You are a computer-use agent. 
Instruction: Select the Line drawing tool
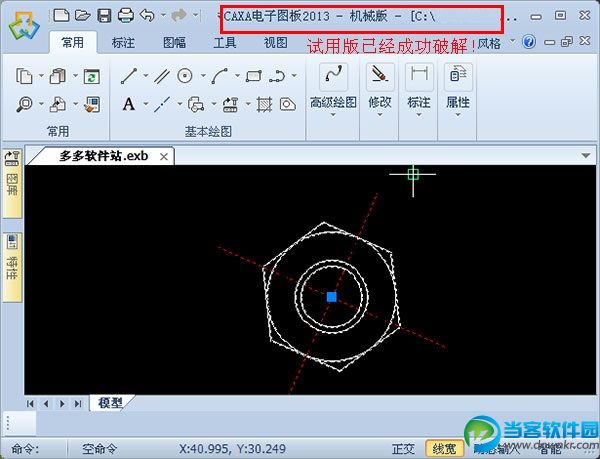pos(129,76)
